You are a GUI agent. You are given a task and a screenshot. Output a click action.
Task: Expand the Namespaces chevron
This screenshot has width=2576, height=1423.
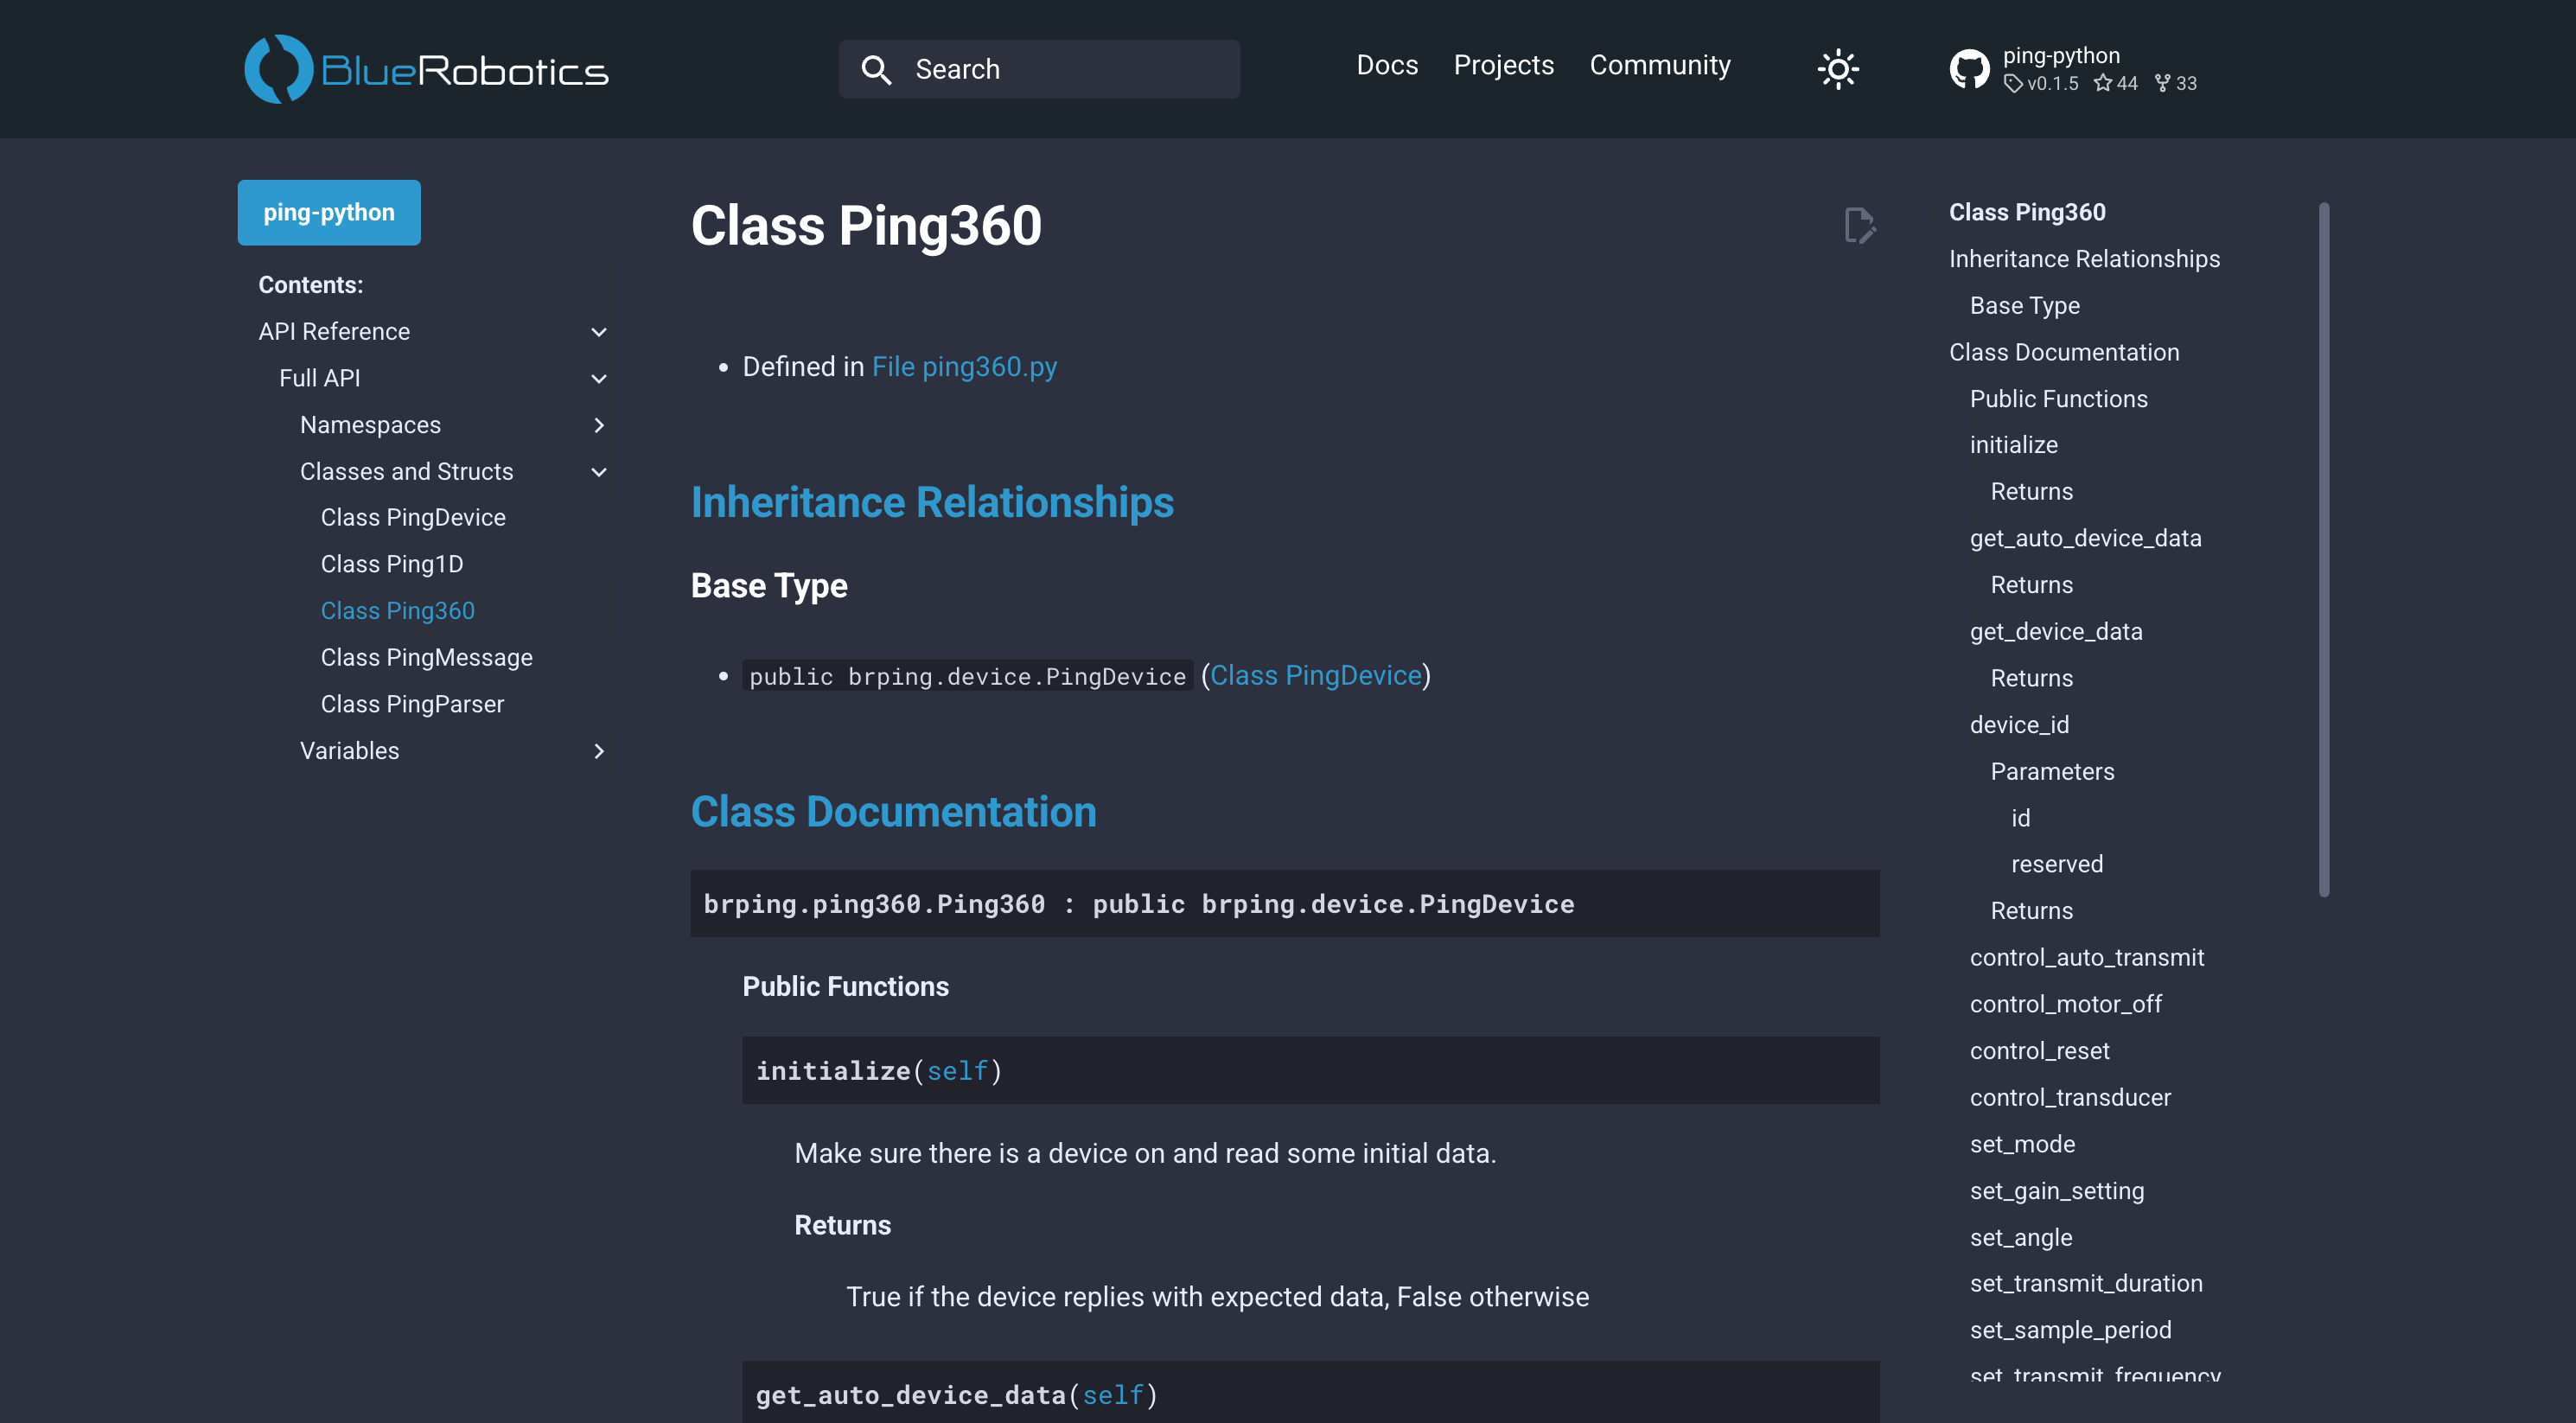tap(599, 425)
